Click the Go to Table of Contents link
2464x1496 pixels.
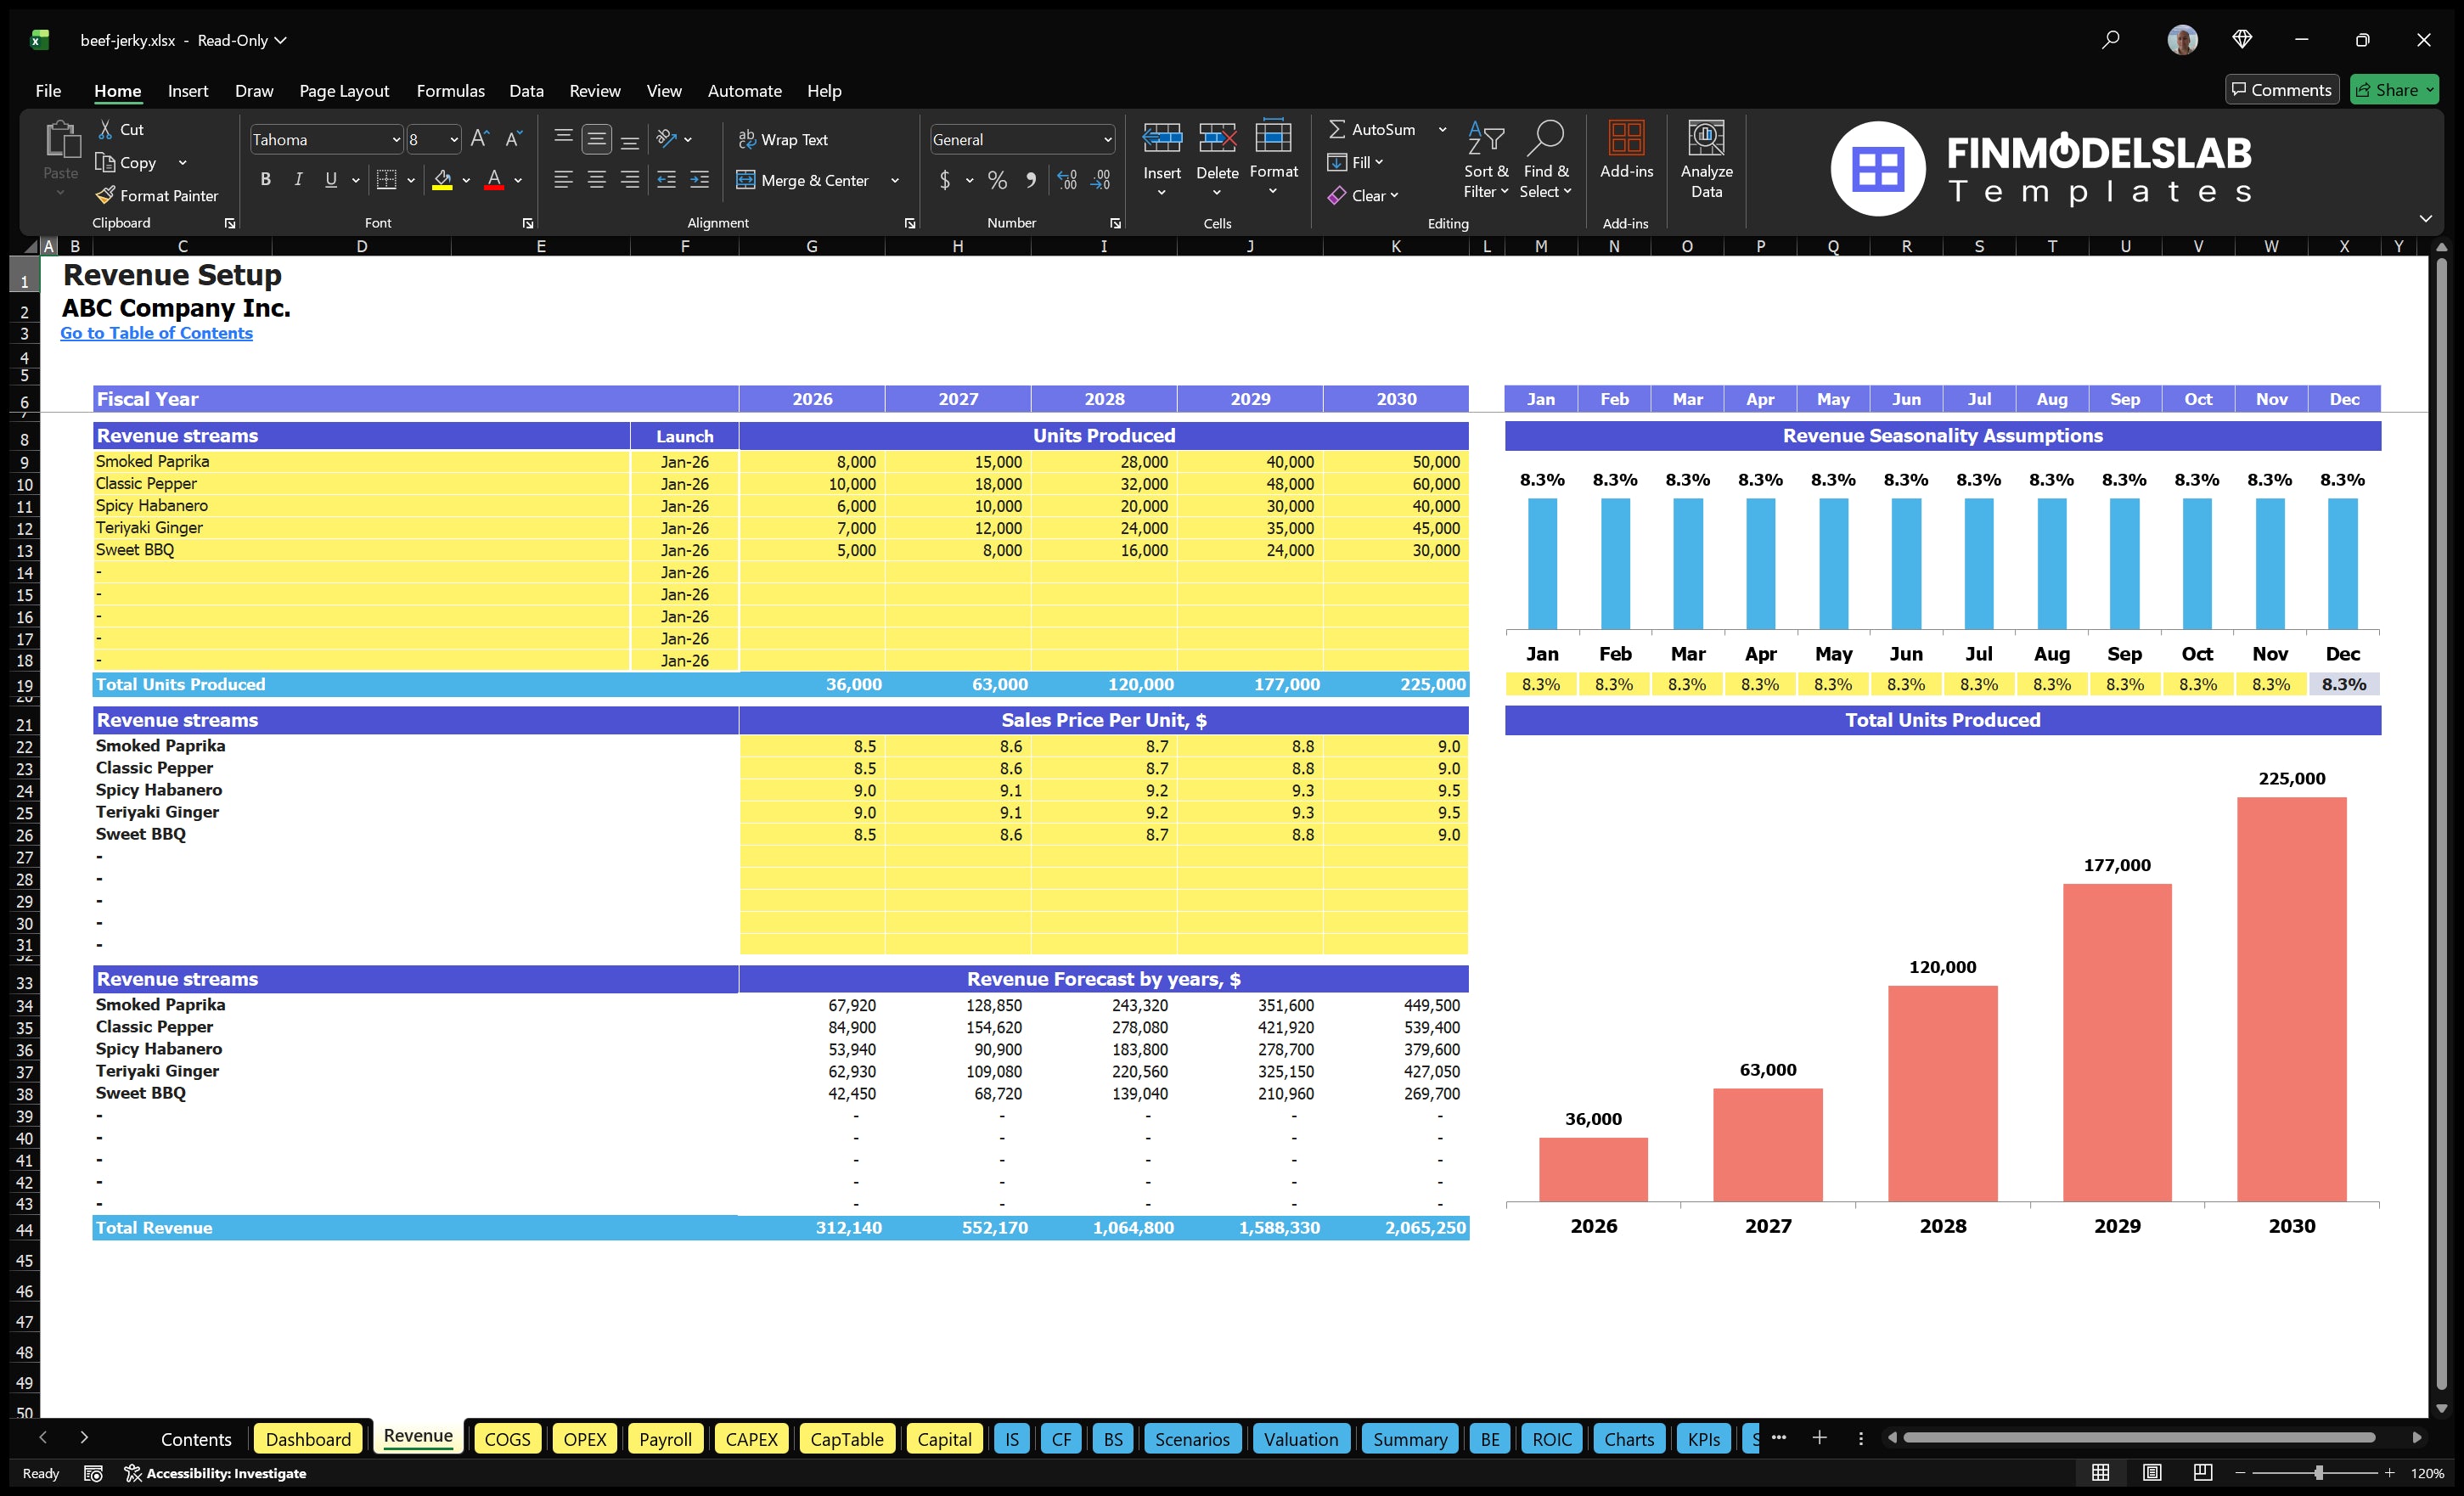point(156,333)
